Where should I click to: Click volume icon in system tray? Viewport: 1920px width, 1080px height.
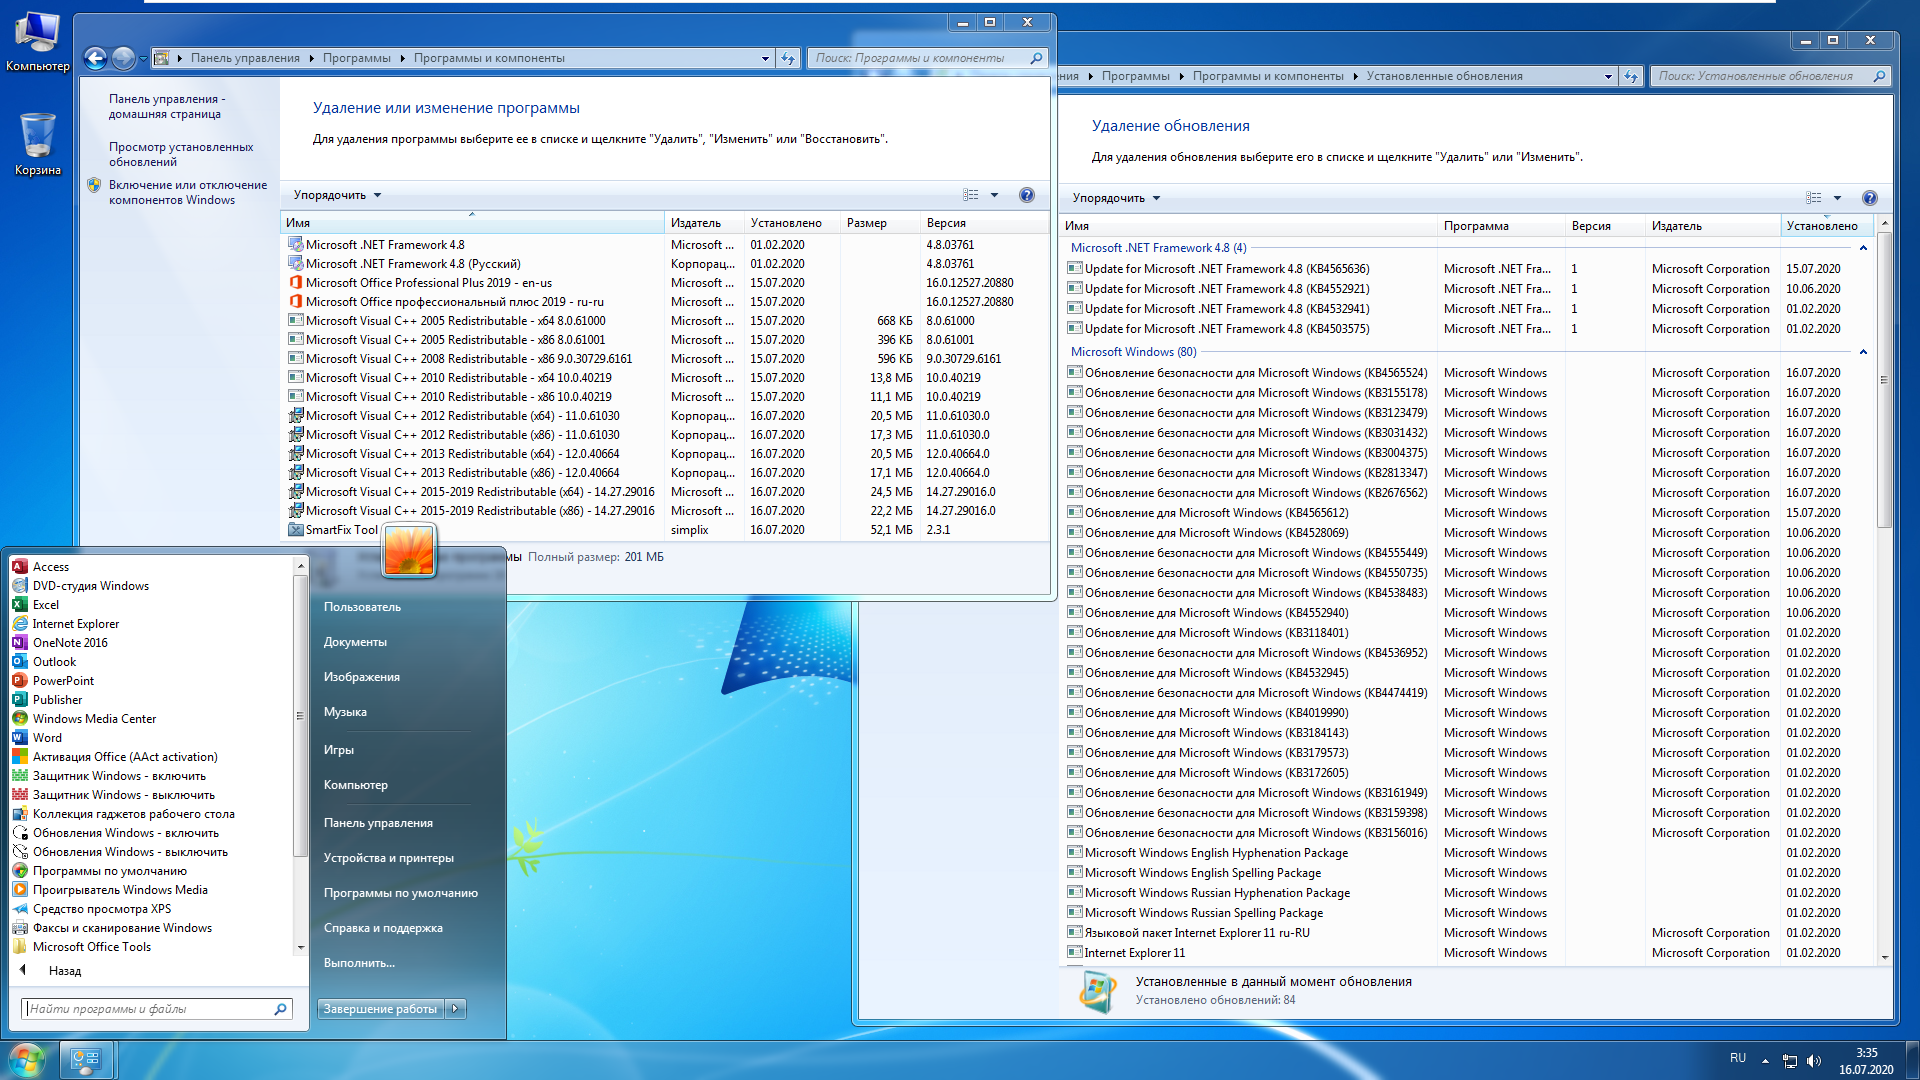pos(1814,1061)
